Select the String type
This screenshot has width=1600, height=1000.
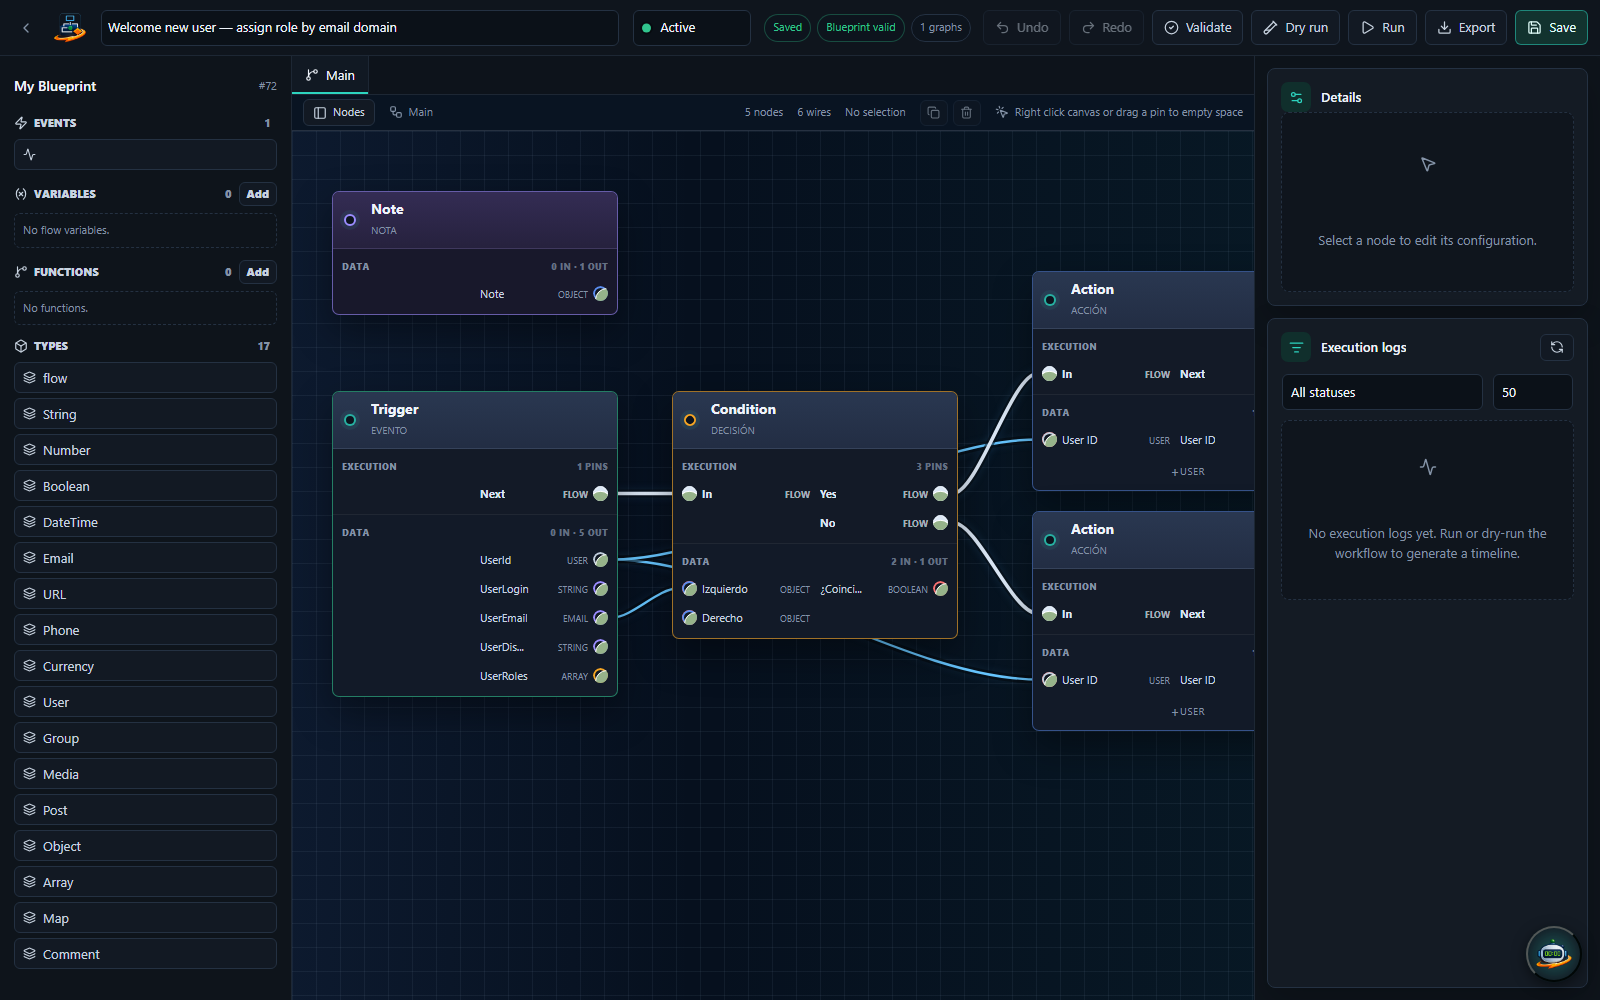coord(145,414)
